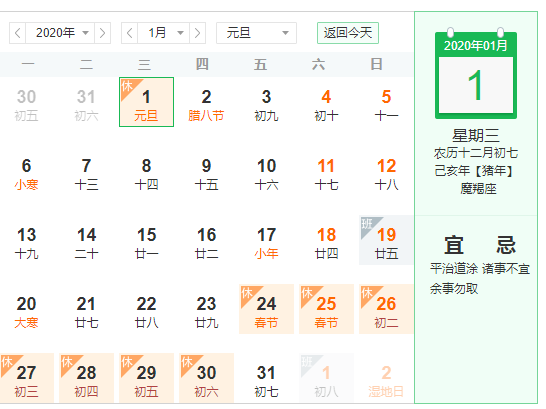Select January 17 小年 date
The image size is (546, 409).
(266, 240)
